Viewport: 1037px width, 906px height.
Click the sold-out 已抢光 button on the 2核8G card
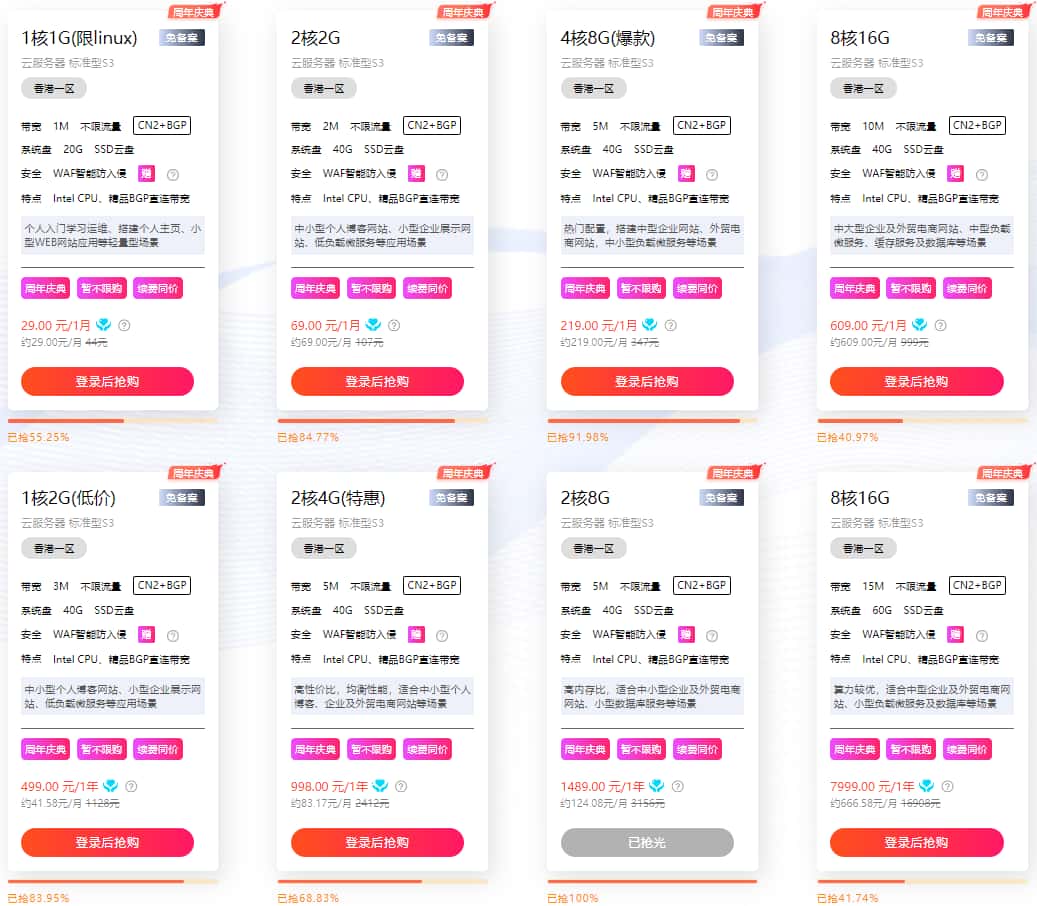click(x=647, y=842)
